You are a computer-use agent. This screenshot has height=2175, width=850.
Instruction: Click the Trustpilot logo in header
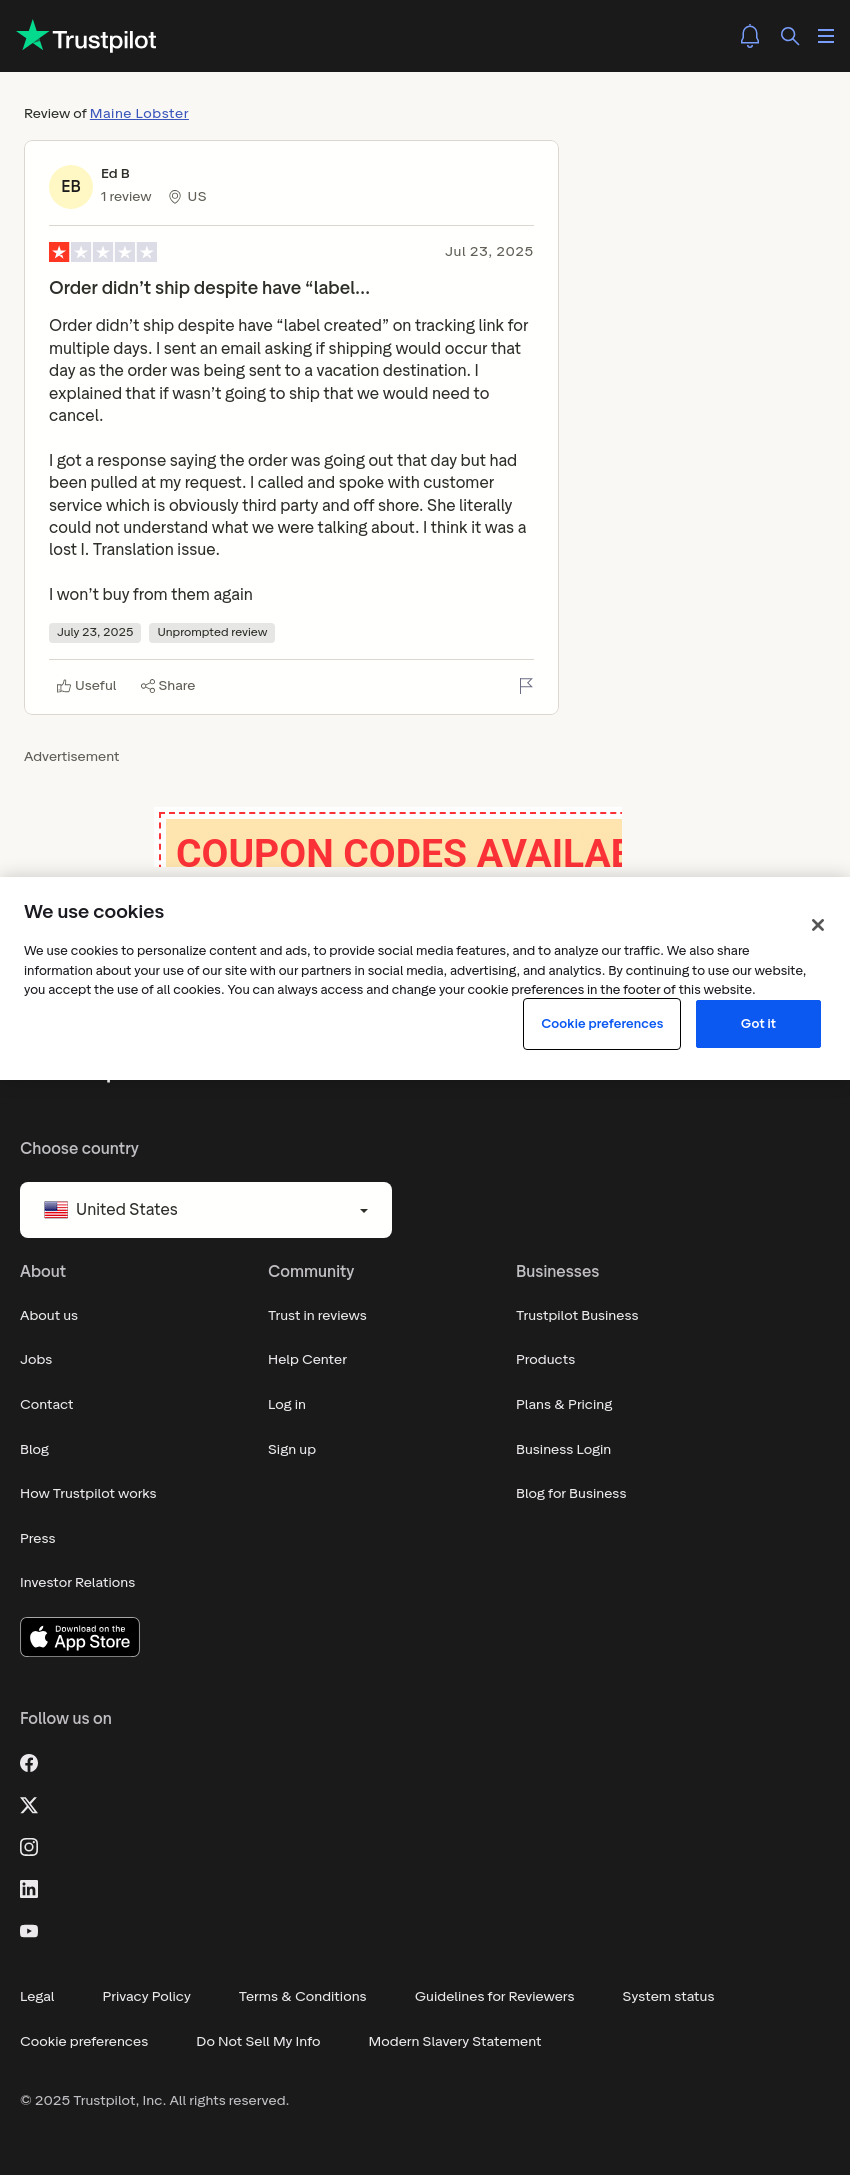pos(87,37)
